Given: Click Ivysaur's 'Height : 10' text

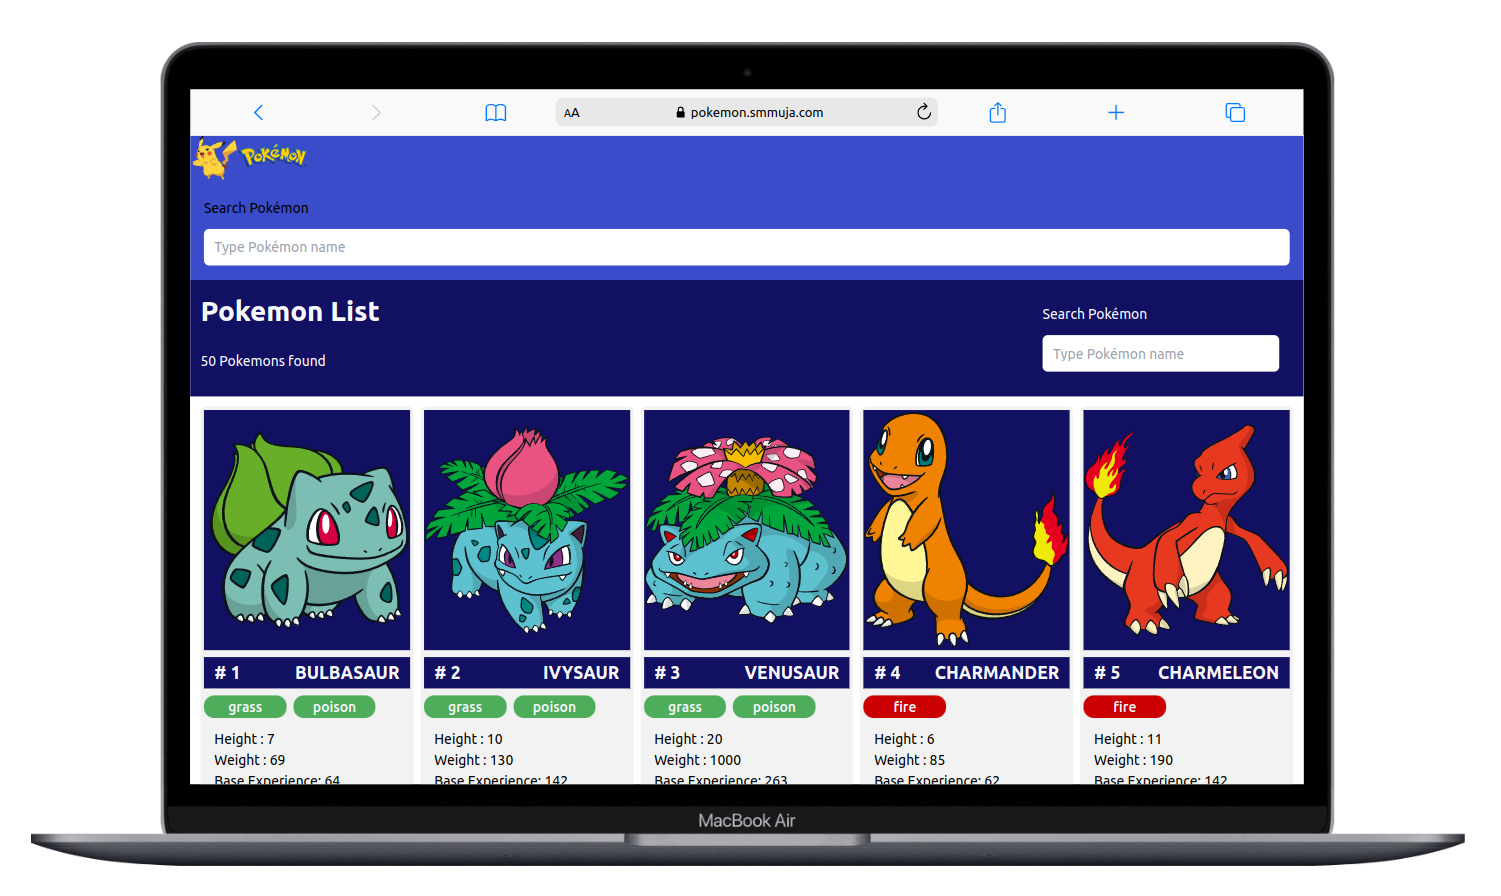Looking at the screenshot, I should tap(468, 739).
